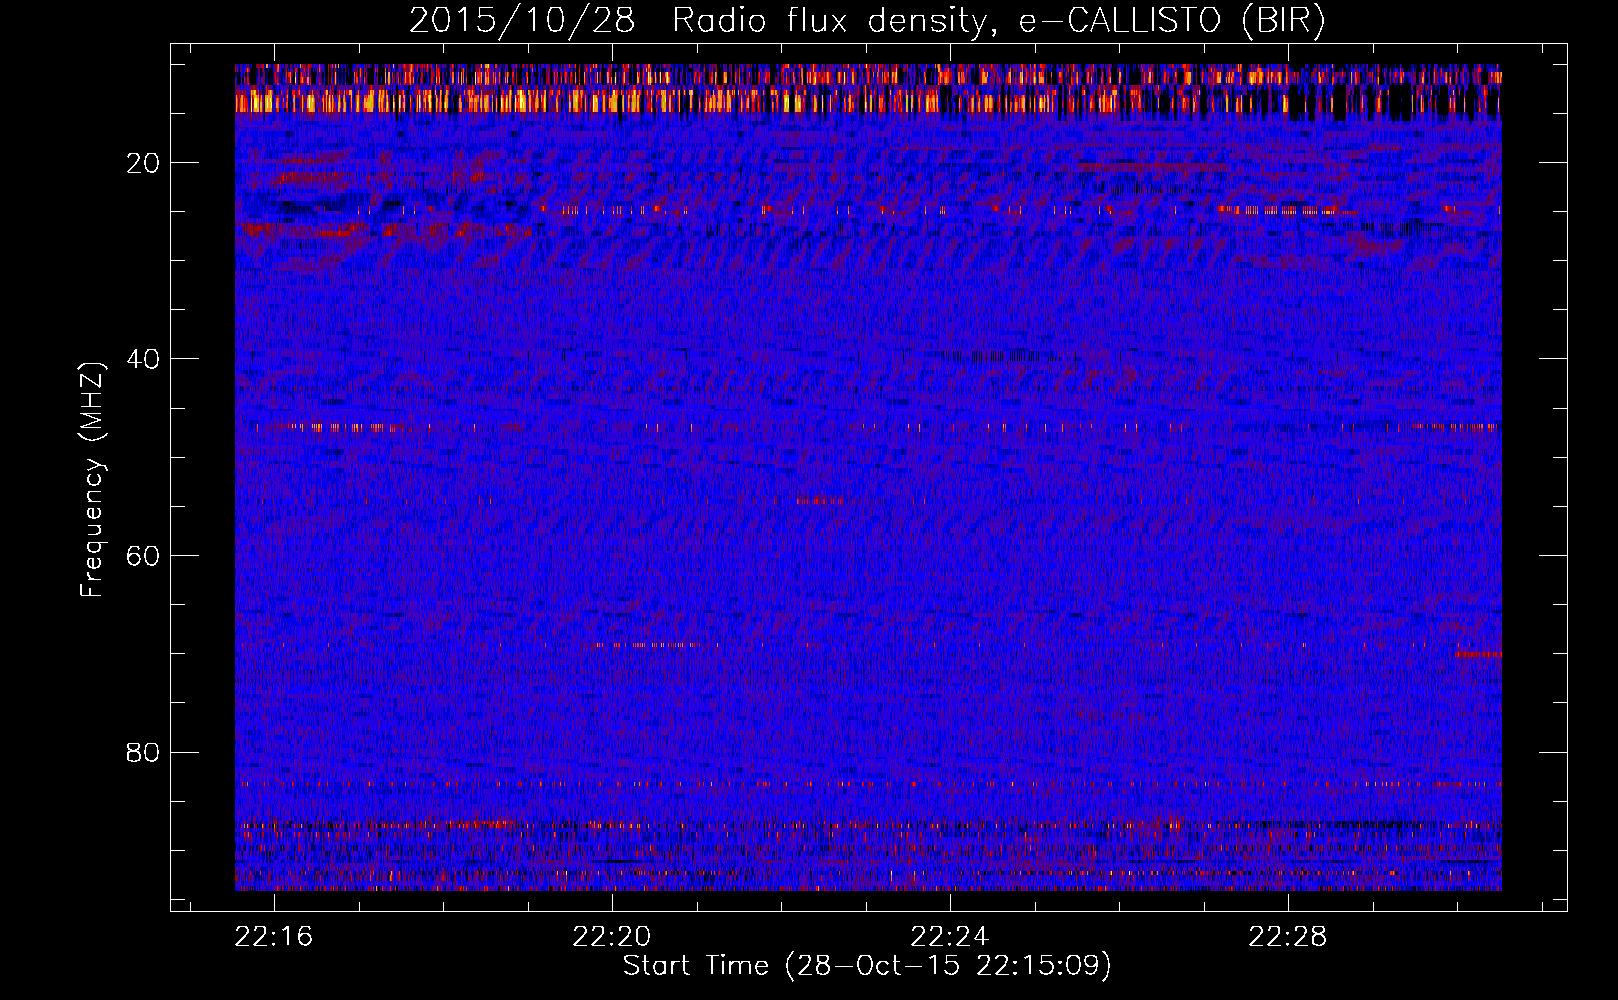The width and height of the screenshot is (1618, 1000).
Task: Click the 'Frequency (MHZ)' axis label
Action: point(92,480)
